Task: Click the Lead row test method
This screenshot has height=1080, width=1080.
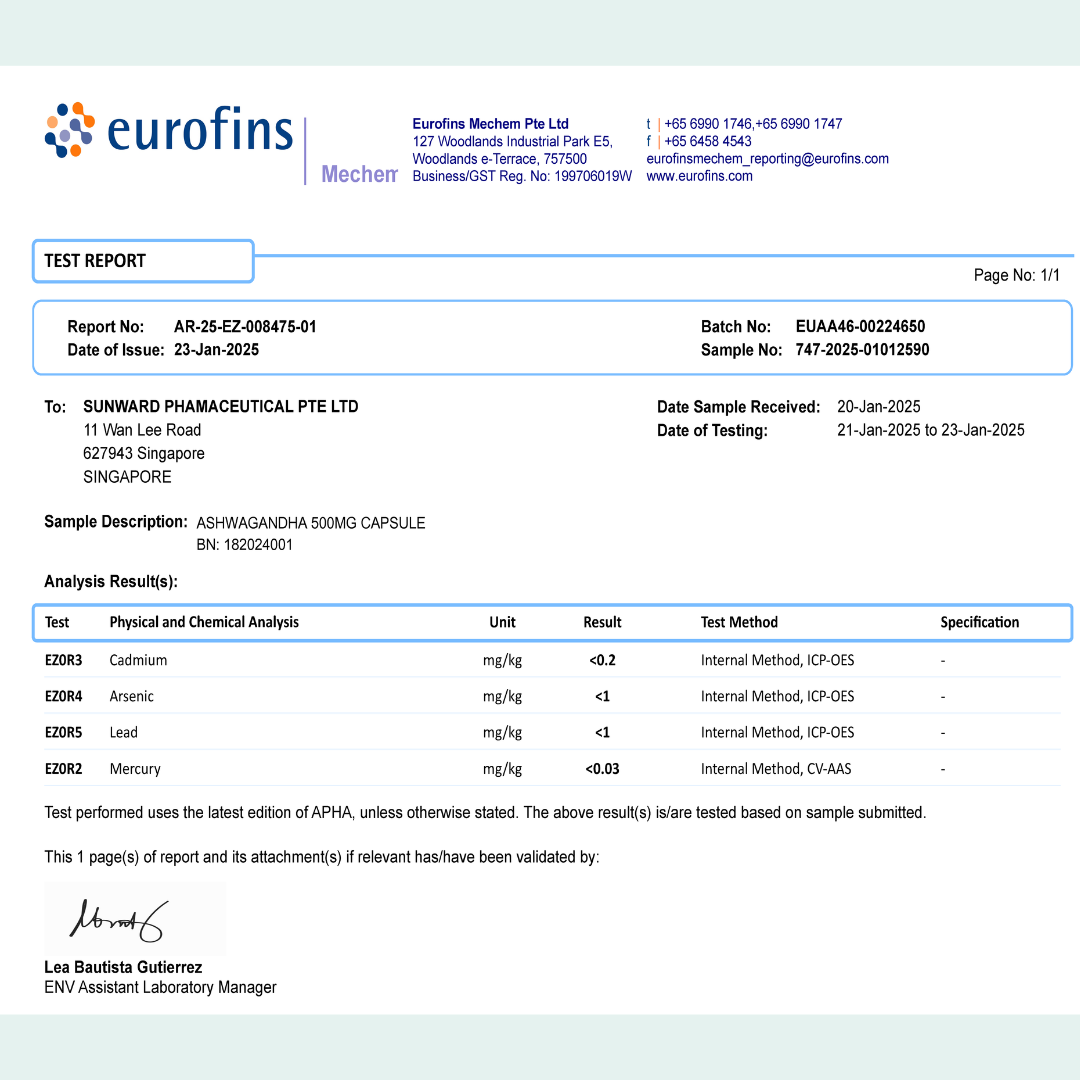Action: pyautogui.click(x=777, y=732)
